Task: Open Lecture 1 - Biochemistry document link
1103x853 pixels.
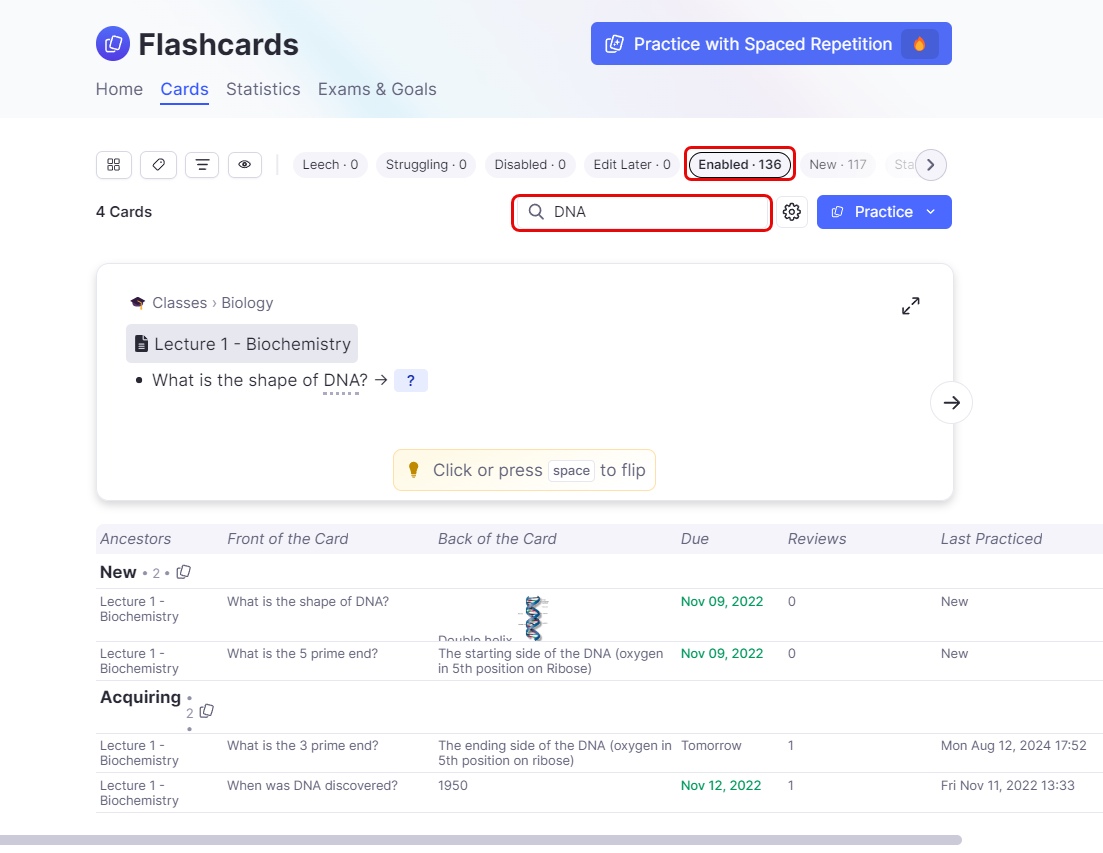Action: 241,344
